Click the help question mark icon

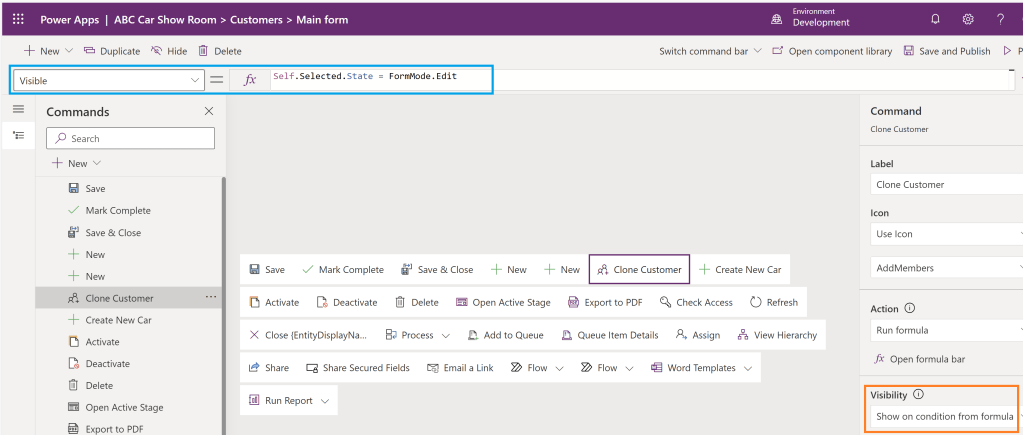pyautogui.click(x=1001, y=19)
